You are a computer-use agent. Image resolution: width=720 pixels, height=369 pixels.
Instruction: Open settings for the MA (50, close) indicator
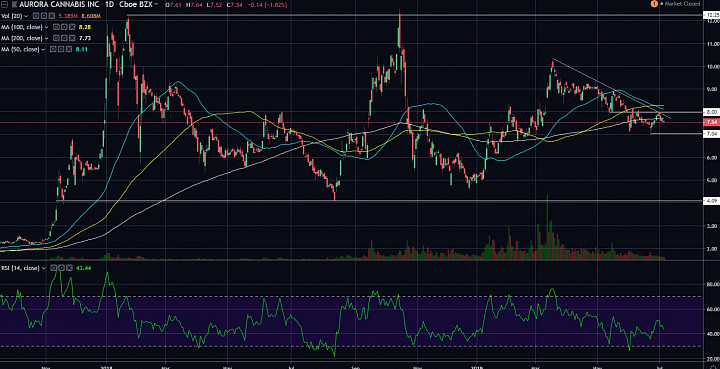61,49
